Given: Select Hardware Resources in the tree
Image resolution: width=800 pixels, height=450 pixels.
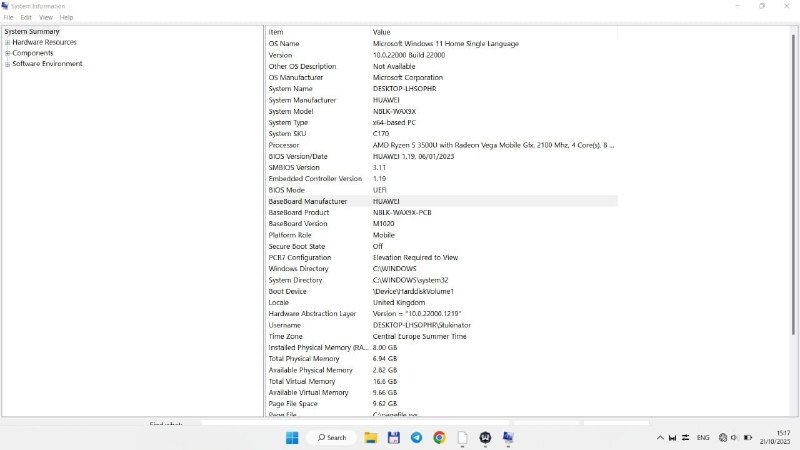Looking at the screenshot, I should [x=44, y=42].
